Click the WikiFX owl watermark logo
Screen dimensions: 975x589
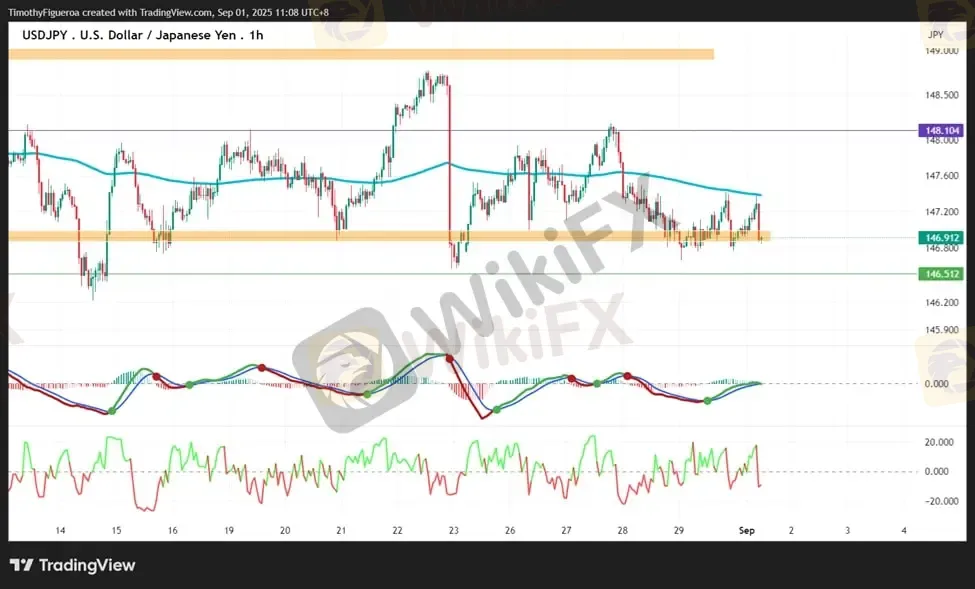click(x=345, y=369)
